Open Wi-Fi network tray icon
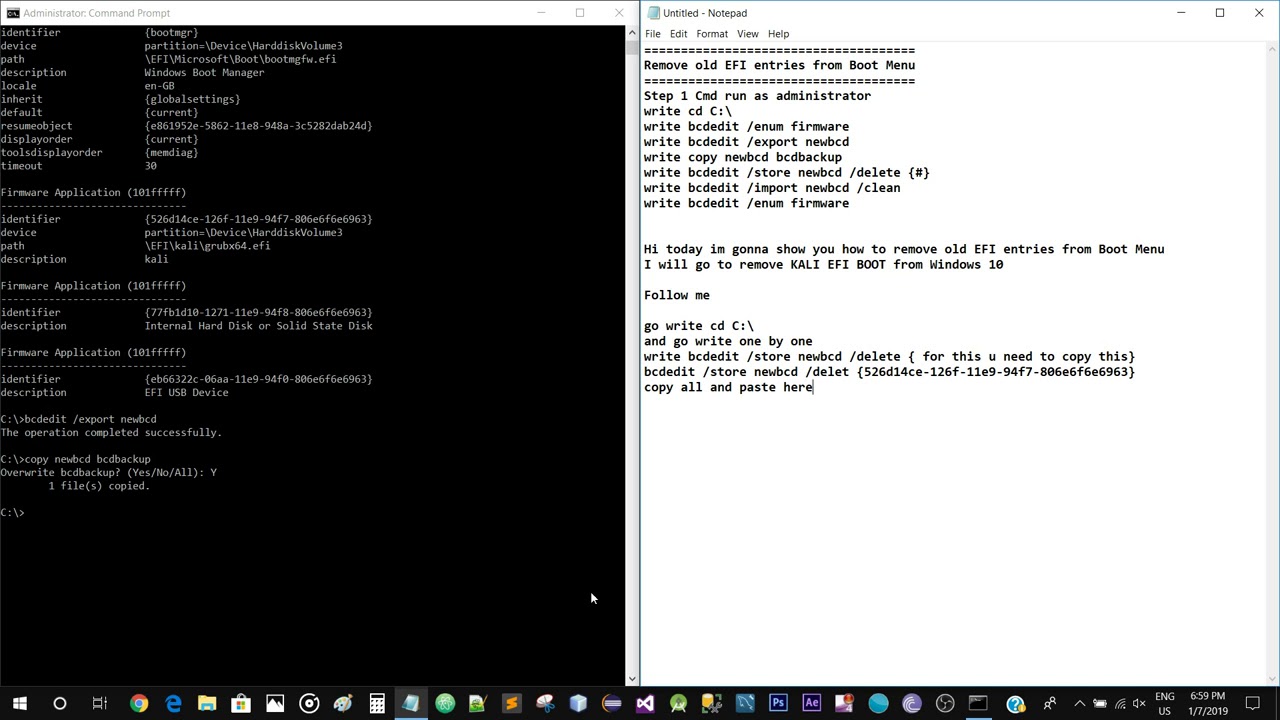The image size is (1280, 720). (x=1119, y=704)
